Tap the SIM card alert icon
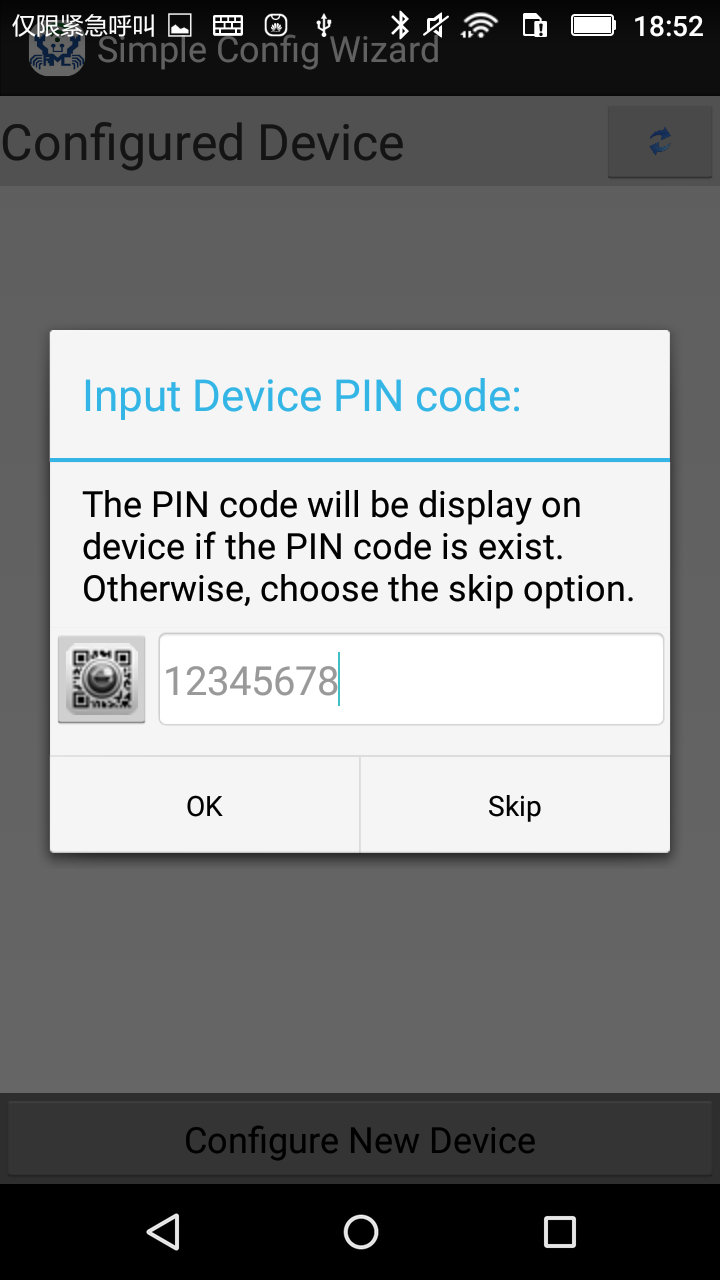Screen dimensions: 720x1280 535,26
